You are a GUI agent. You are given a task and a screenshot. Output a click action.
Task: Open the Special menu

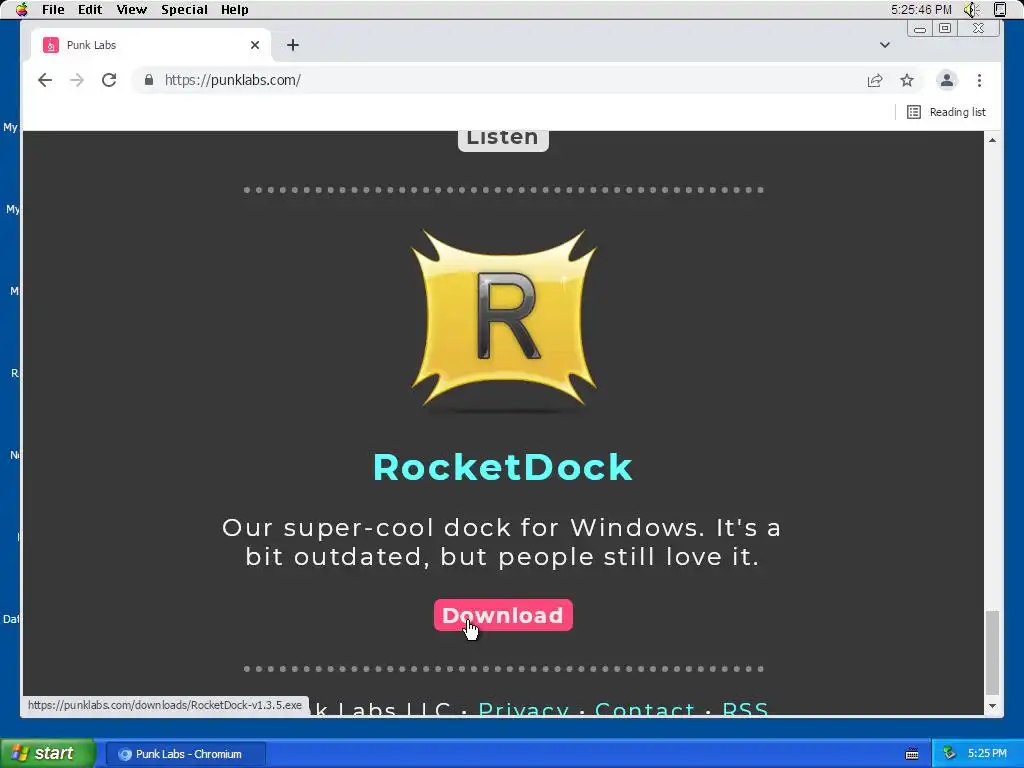[x=184, y=10]
